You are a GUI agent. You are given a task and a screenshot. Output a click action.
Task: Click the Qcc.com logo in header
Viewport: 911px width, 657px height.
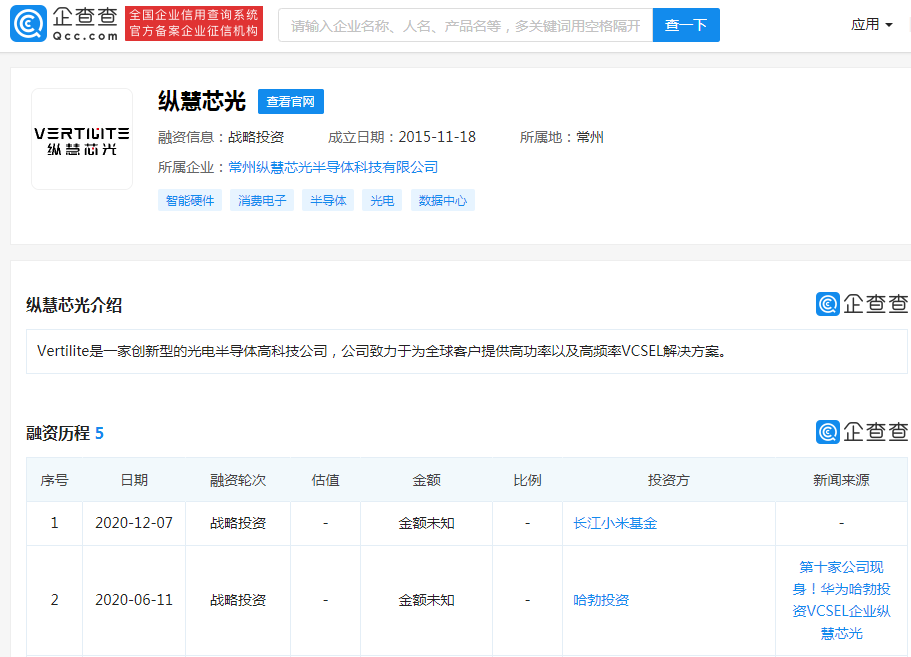(x=64, y=24)
